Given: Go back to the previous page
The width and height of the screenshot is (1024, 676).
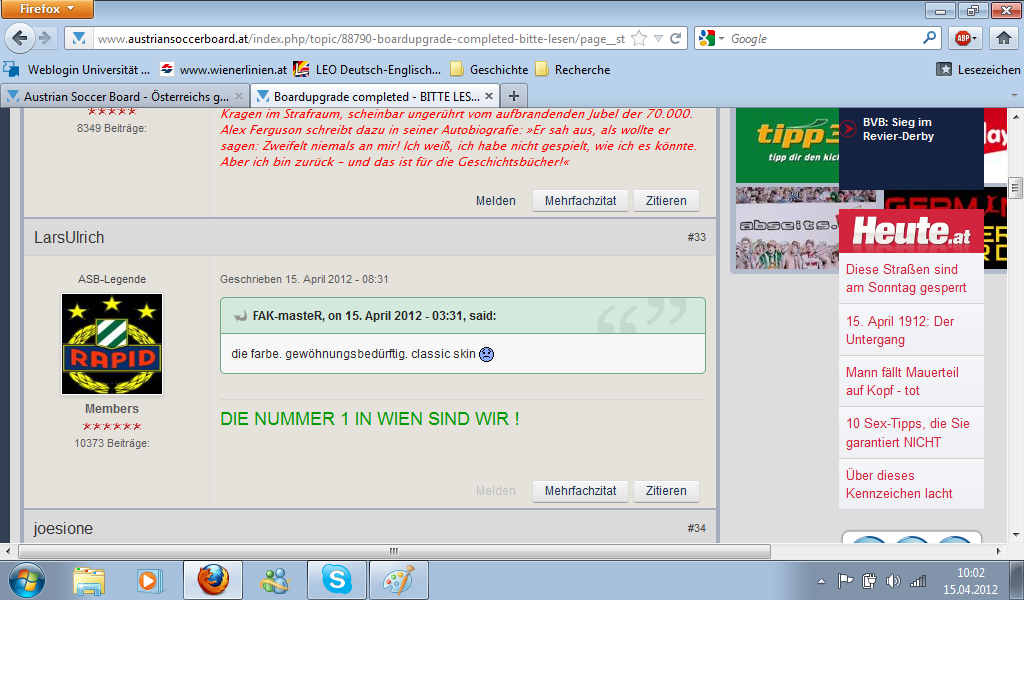Looking at the screenshot, I should point(20,39).
